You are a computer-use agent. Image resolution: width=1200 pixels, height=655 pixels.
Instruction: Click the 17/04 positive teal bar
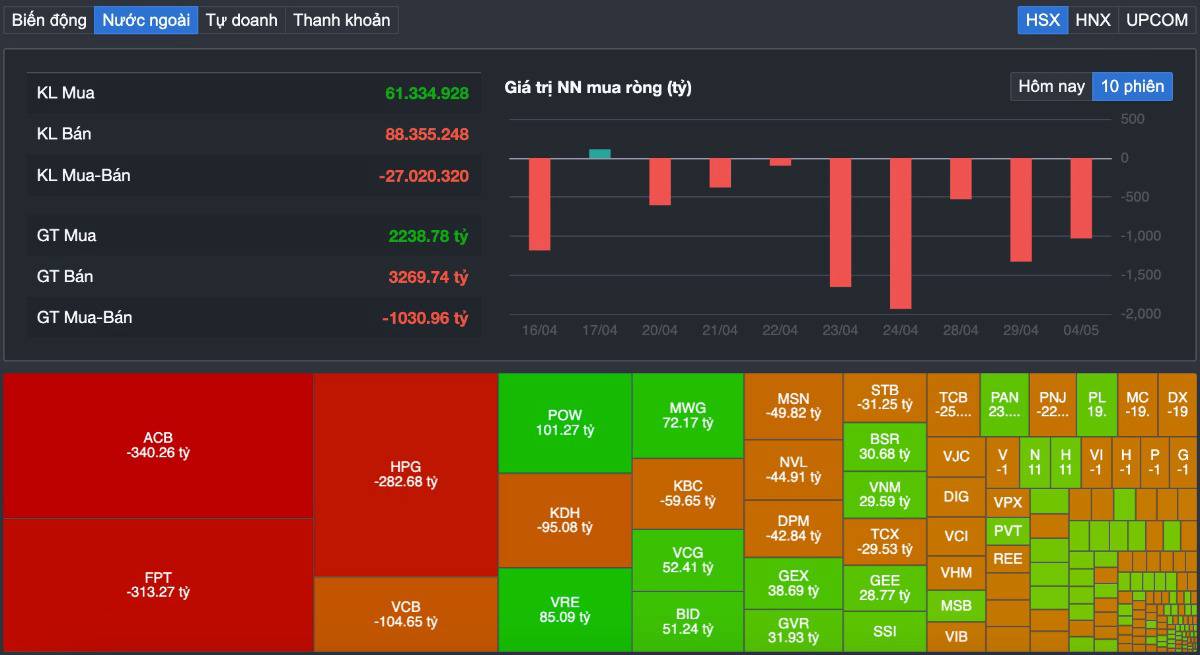pos(599,153)
